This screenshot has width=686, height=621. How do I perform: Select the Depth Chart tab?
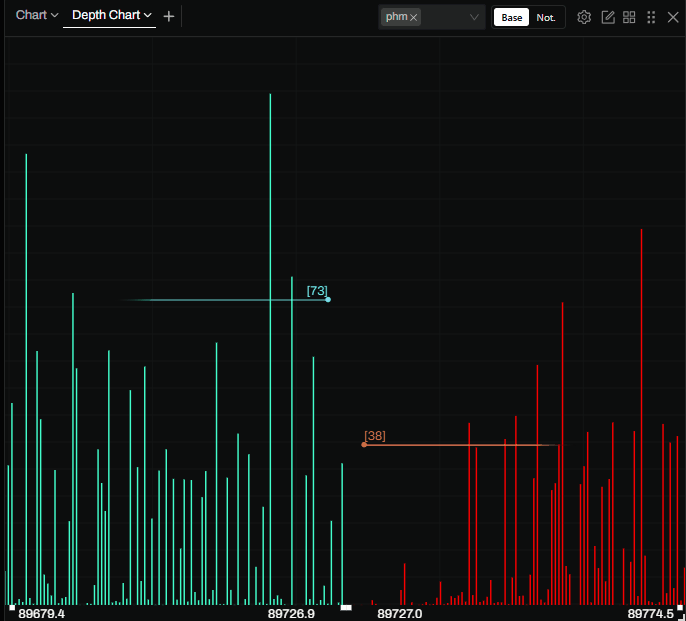tap(111, 15)
